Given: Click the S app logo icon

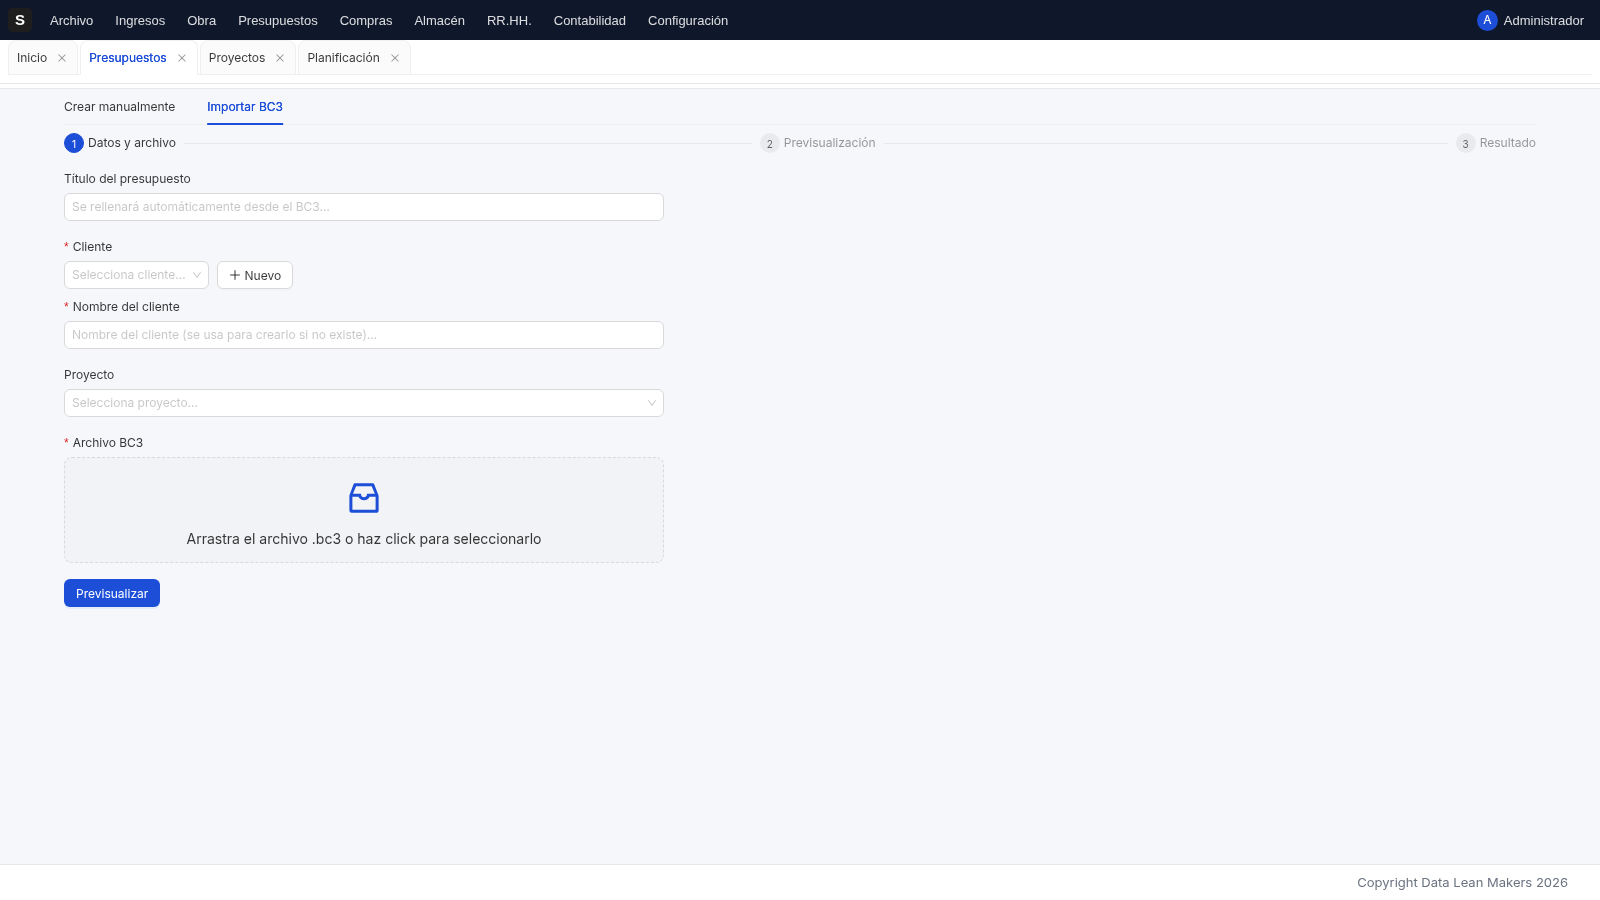Looking at the screenshot, I should coord(20,20).
